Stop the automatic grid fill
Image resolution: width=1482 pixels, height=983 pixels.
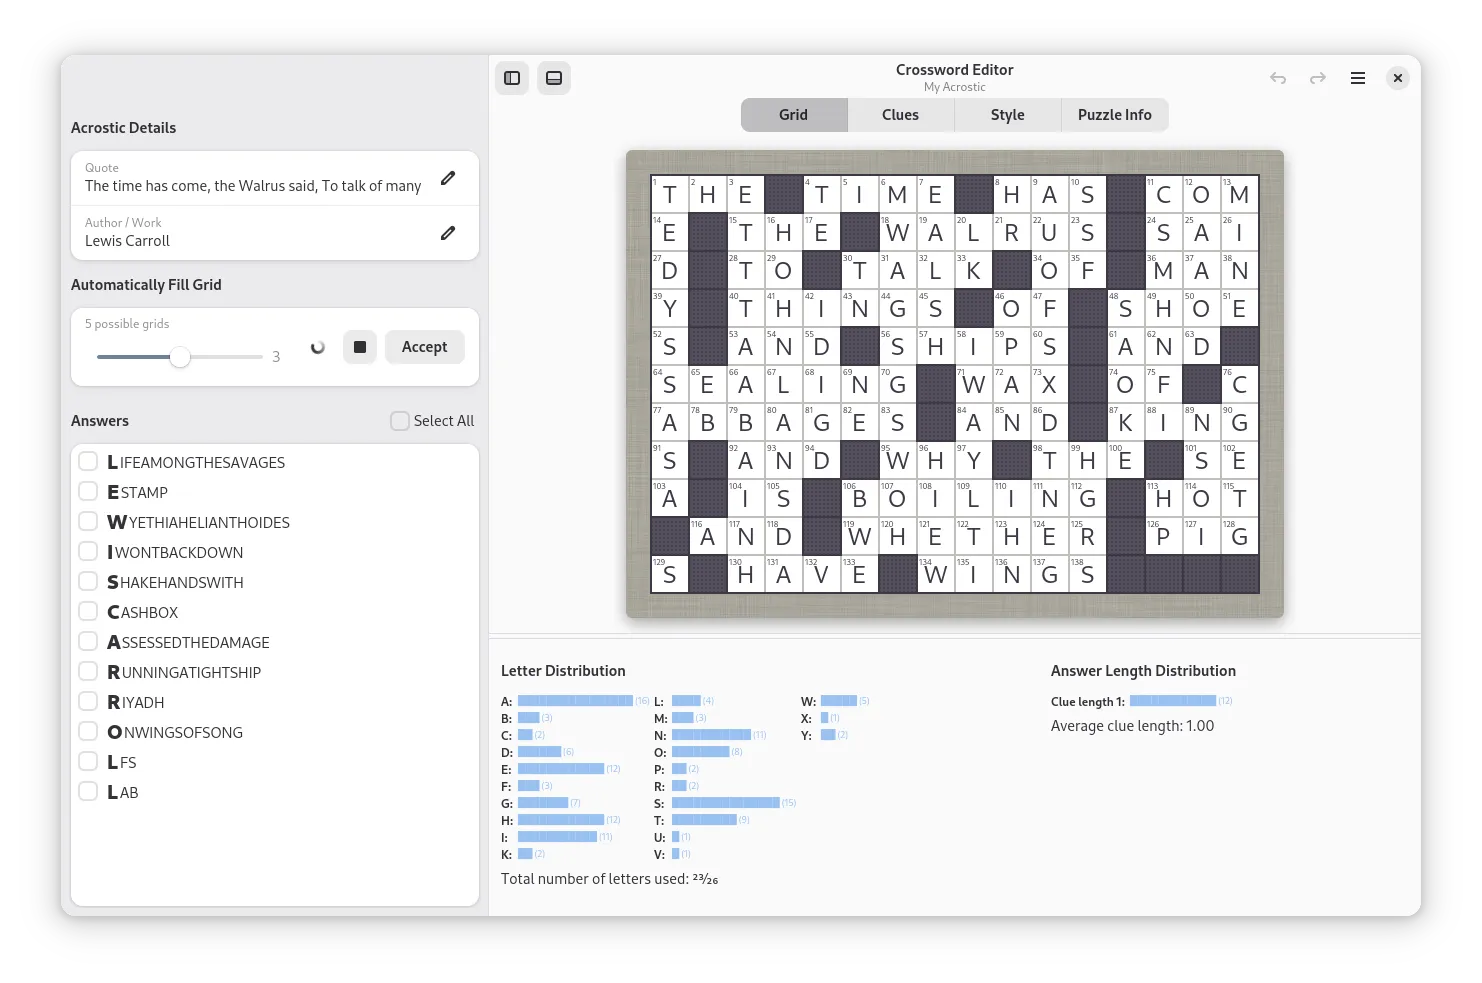[360, 347]
